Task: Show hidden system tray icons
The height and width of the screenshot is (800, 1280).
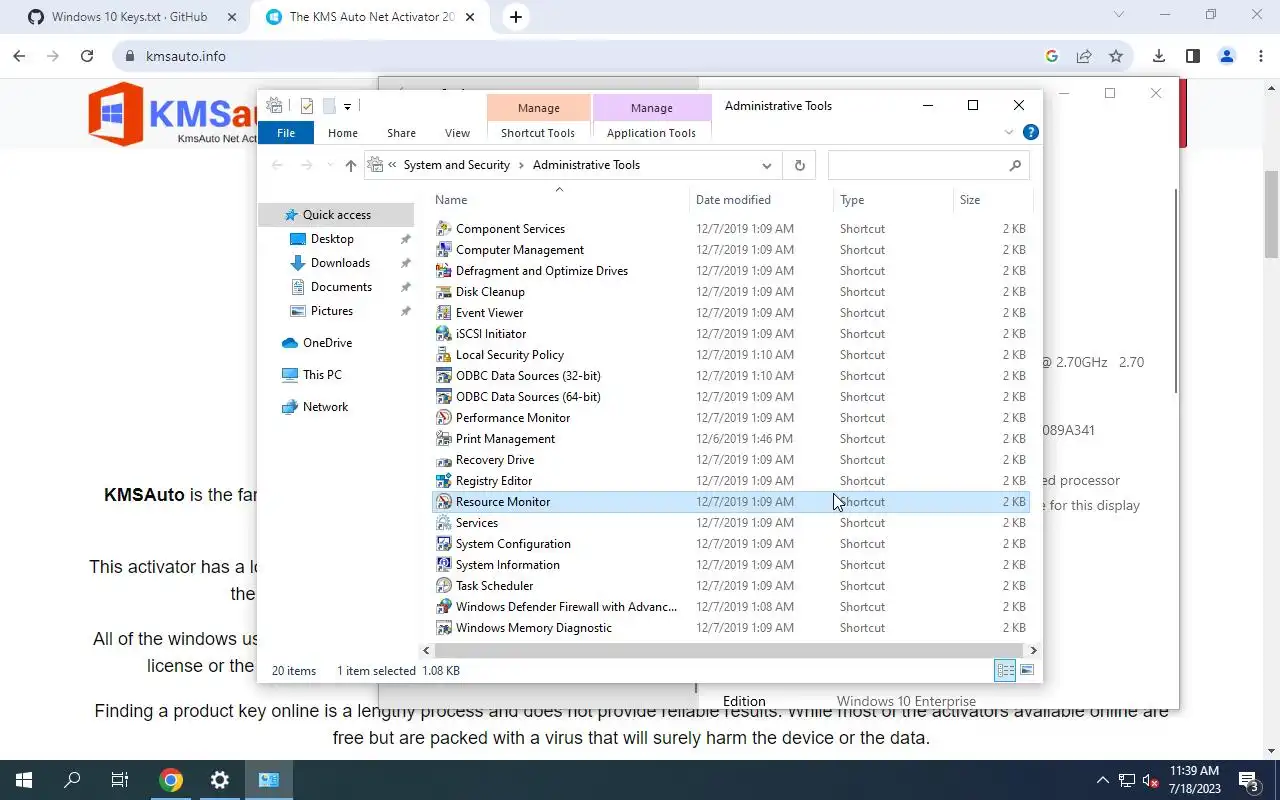Action: click(x=1103, y=780)
